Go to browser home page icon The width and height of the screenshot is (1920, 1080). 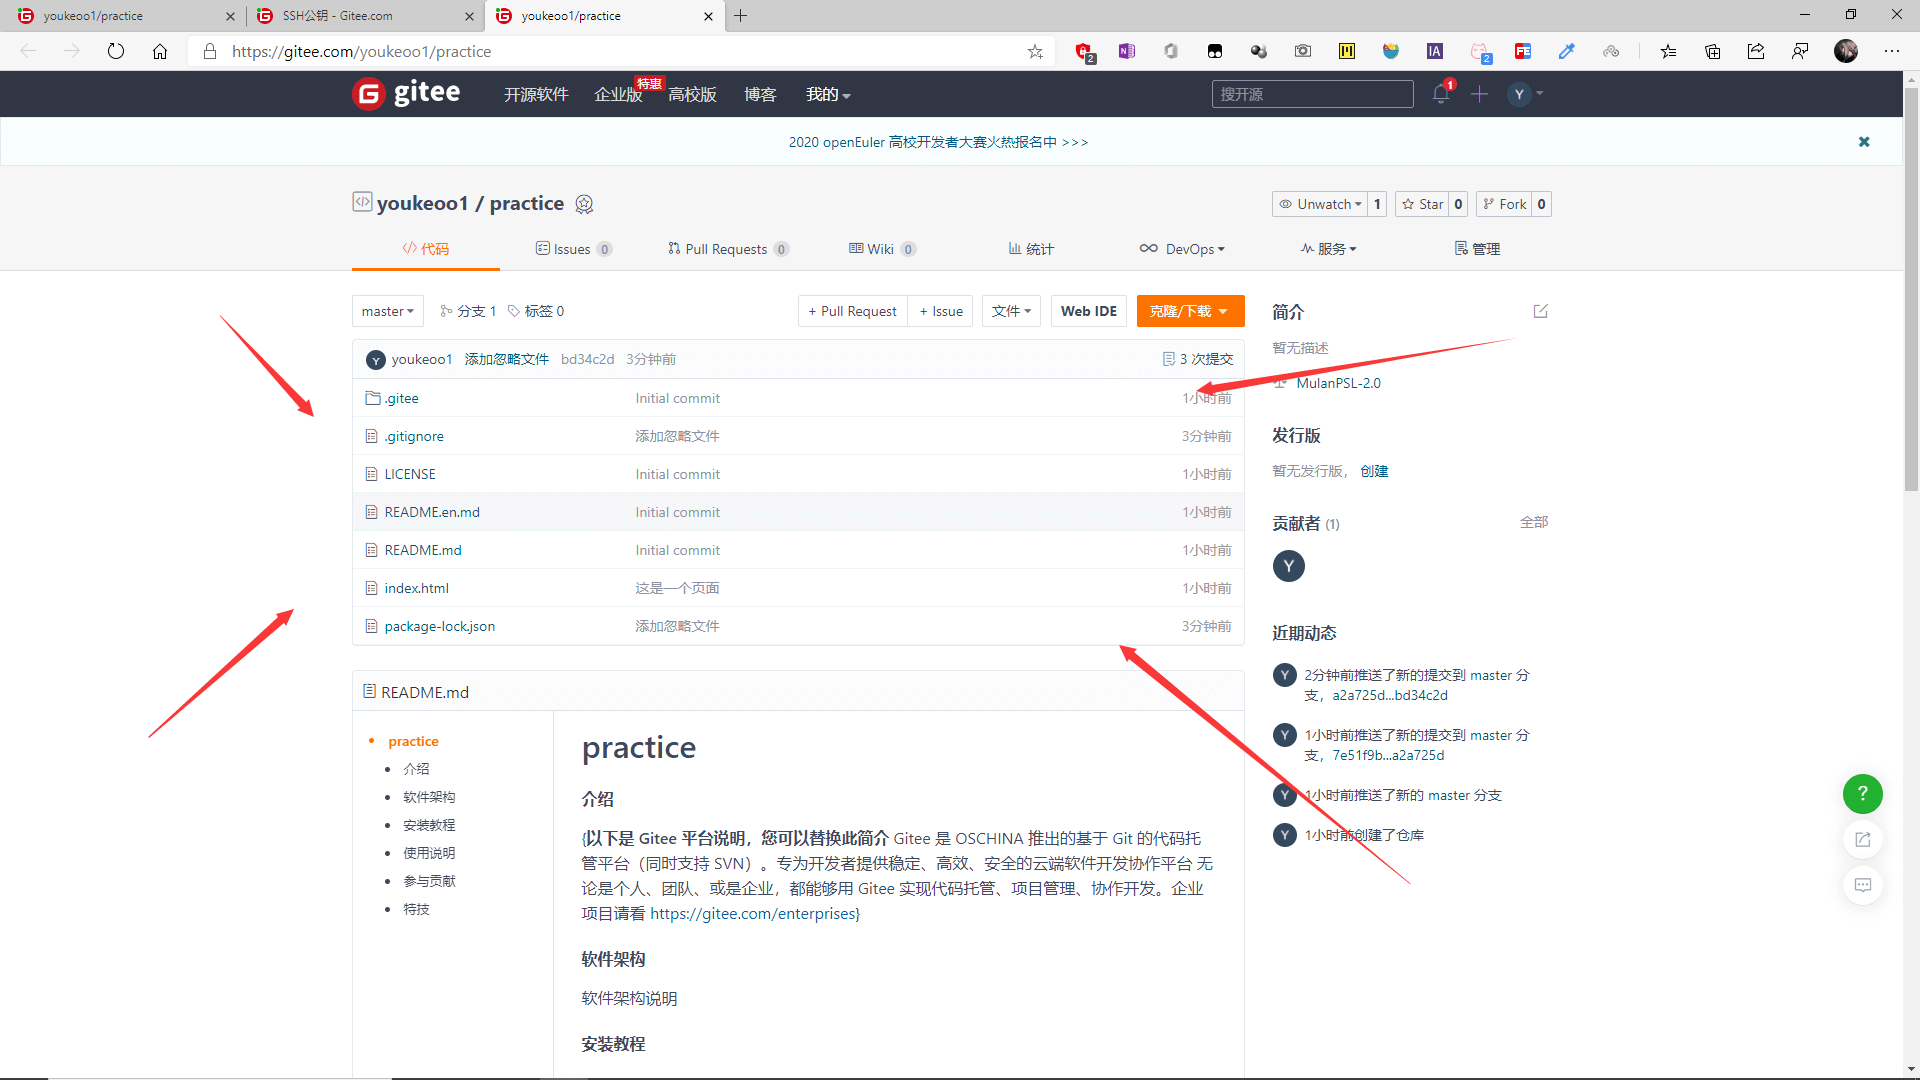(x=160, y=51)
